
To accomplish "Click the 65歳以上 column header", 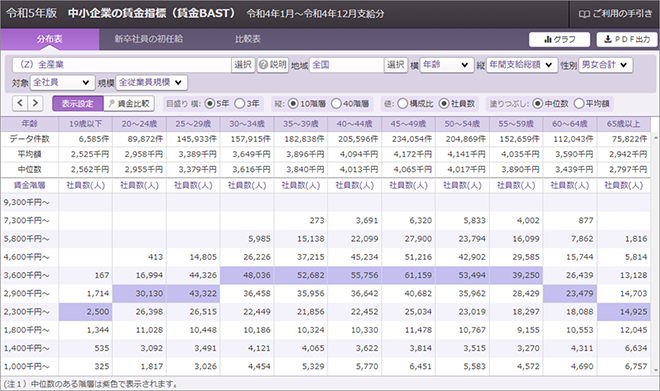I will point(624,124).
